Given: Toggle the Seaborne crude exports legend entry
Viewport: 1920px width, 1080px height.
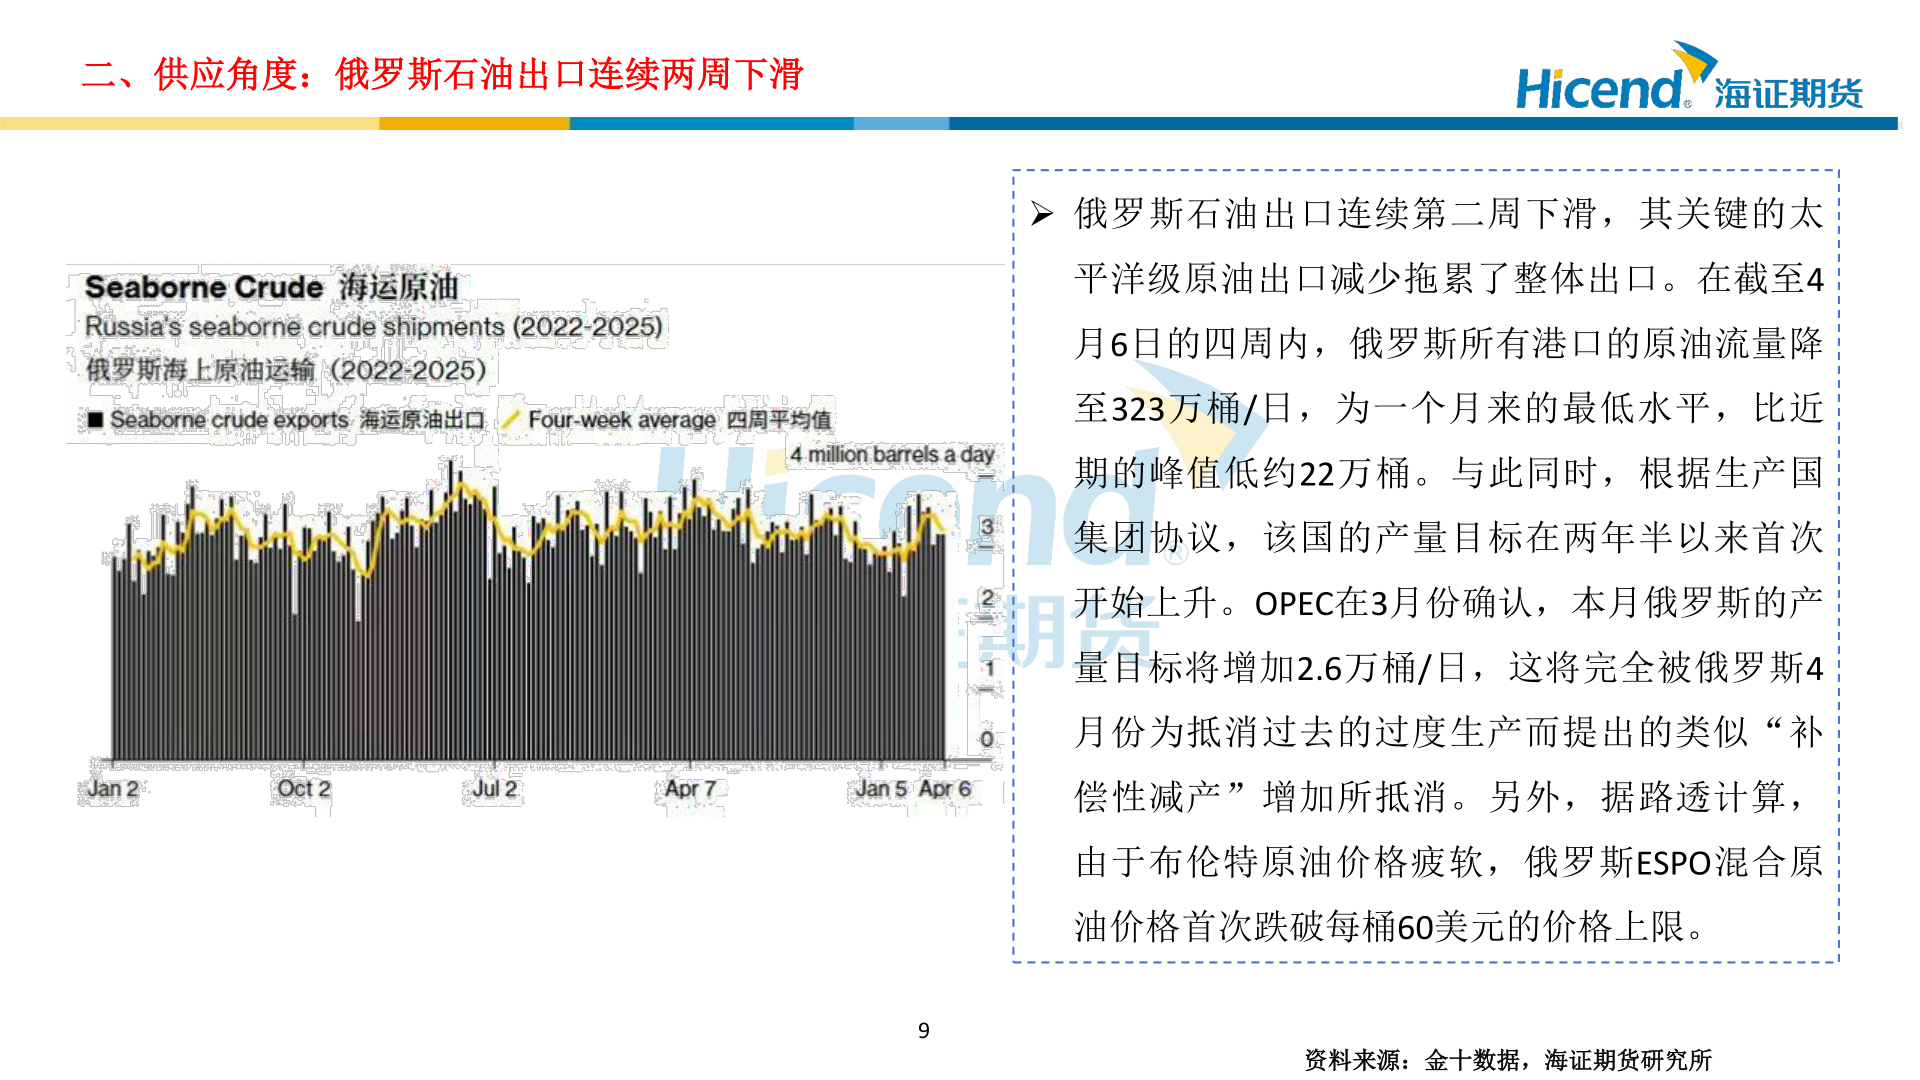Looking at the screenshot, I should pyautogui.click(x=240, y=420).
